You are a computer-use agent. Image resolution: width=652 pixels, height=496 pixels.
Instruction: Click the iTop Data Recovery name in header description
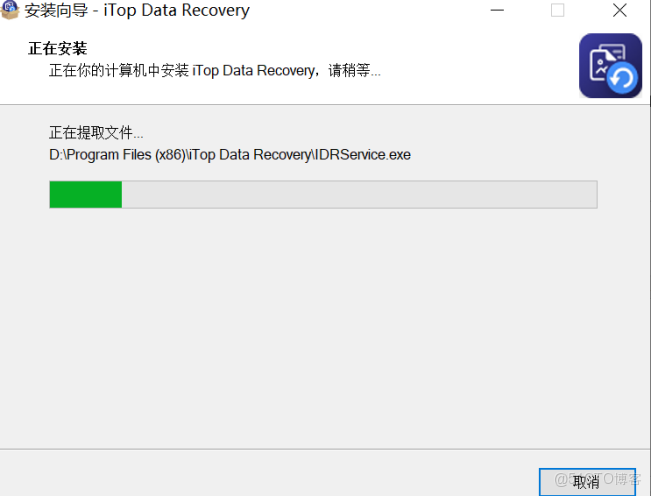(x=253, y=70)
